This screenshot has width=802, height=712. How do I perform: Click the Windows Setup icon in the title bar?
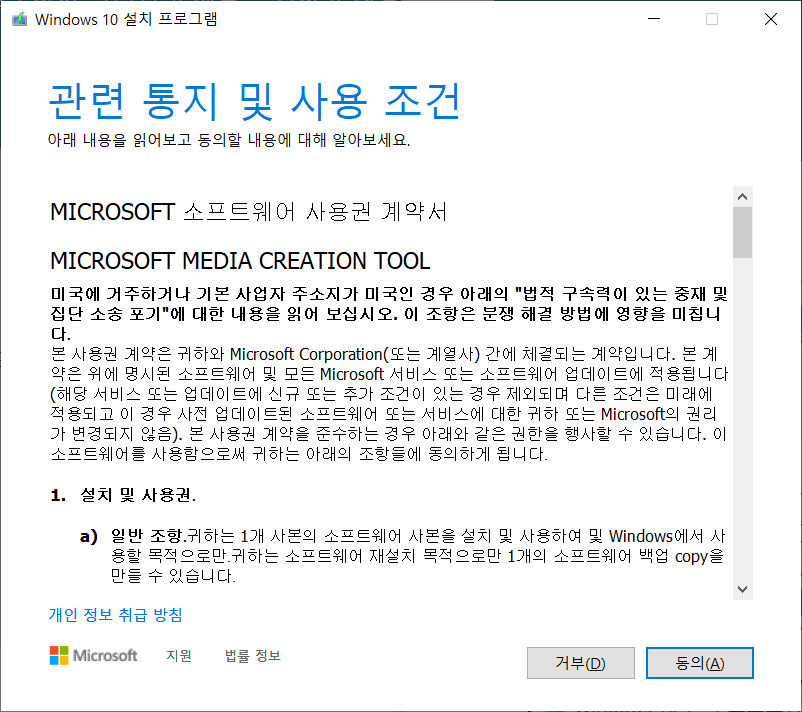[x=18, y=19]
